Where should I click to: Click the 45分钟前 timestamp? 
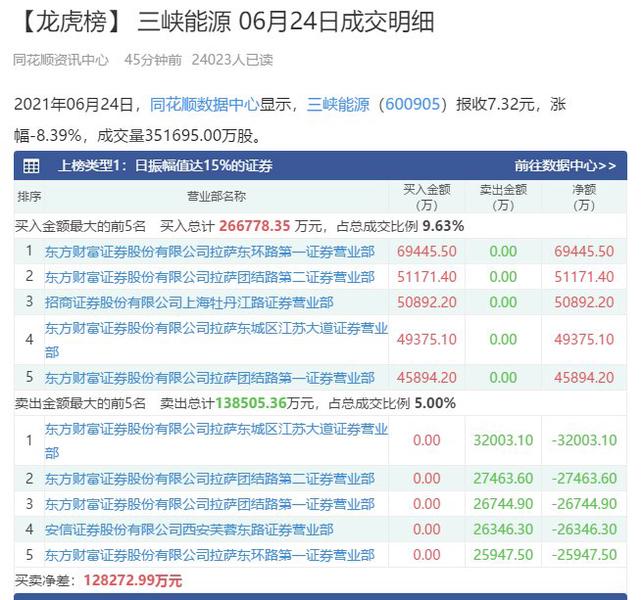[x=153, y=60]
